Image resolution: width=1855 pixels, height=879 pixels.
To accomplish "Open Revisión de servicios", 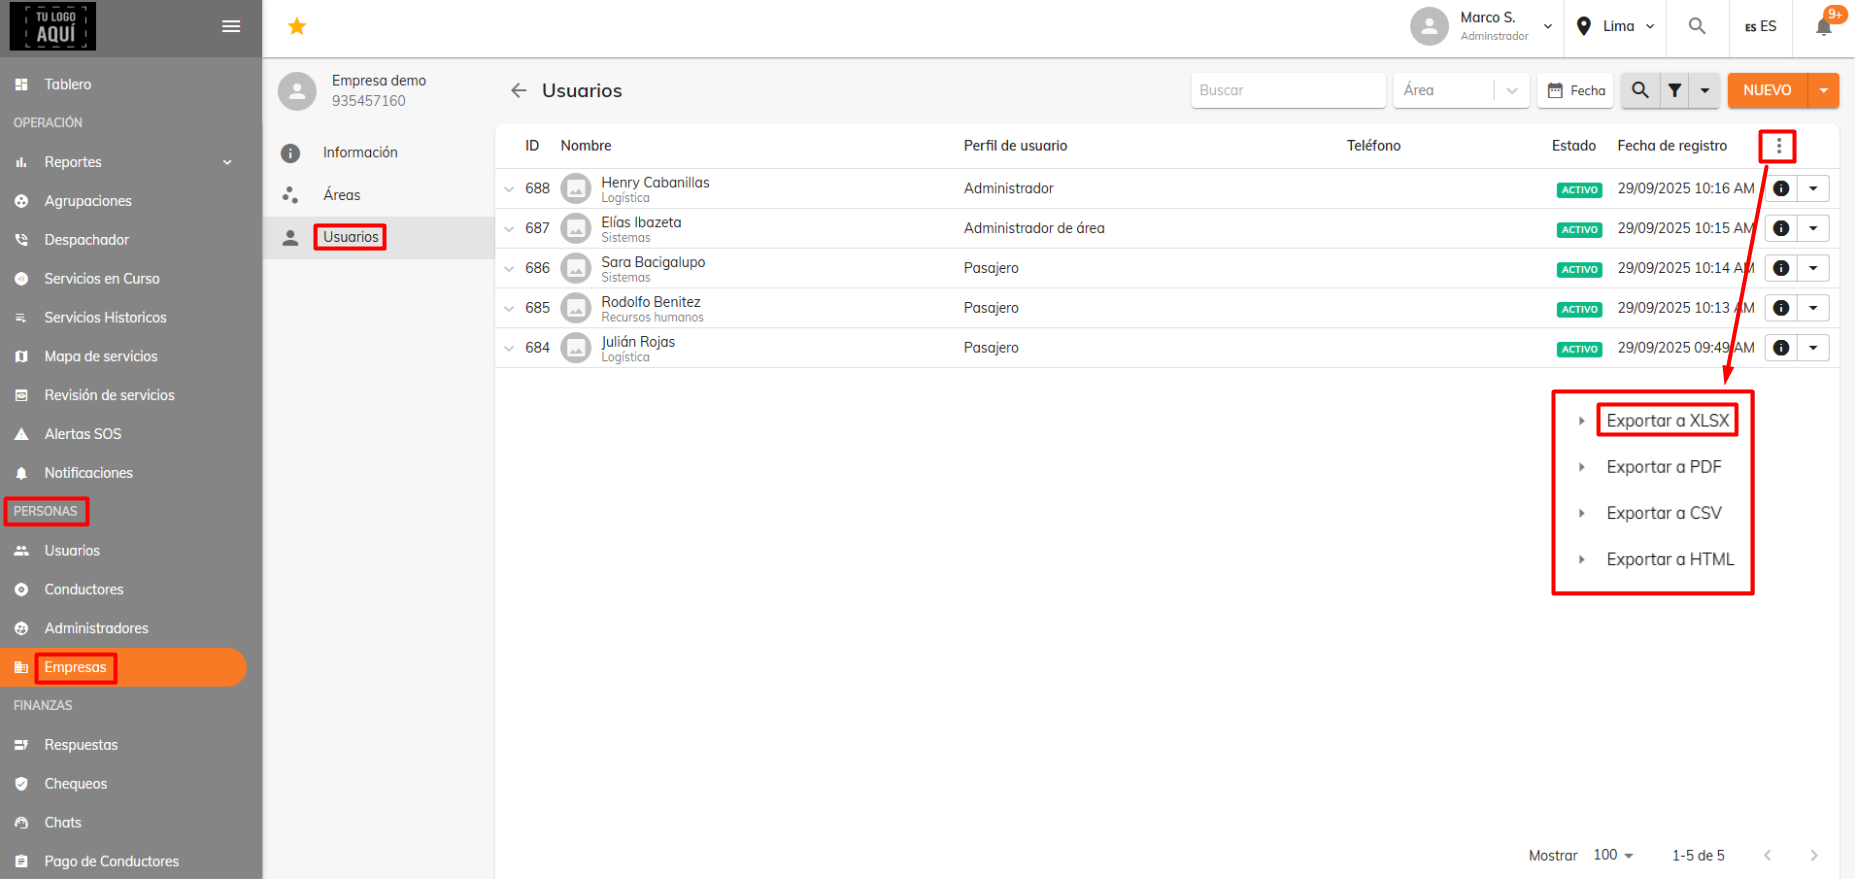I will (x=109, y=396).
